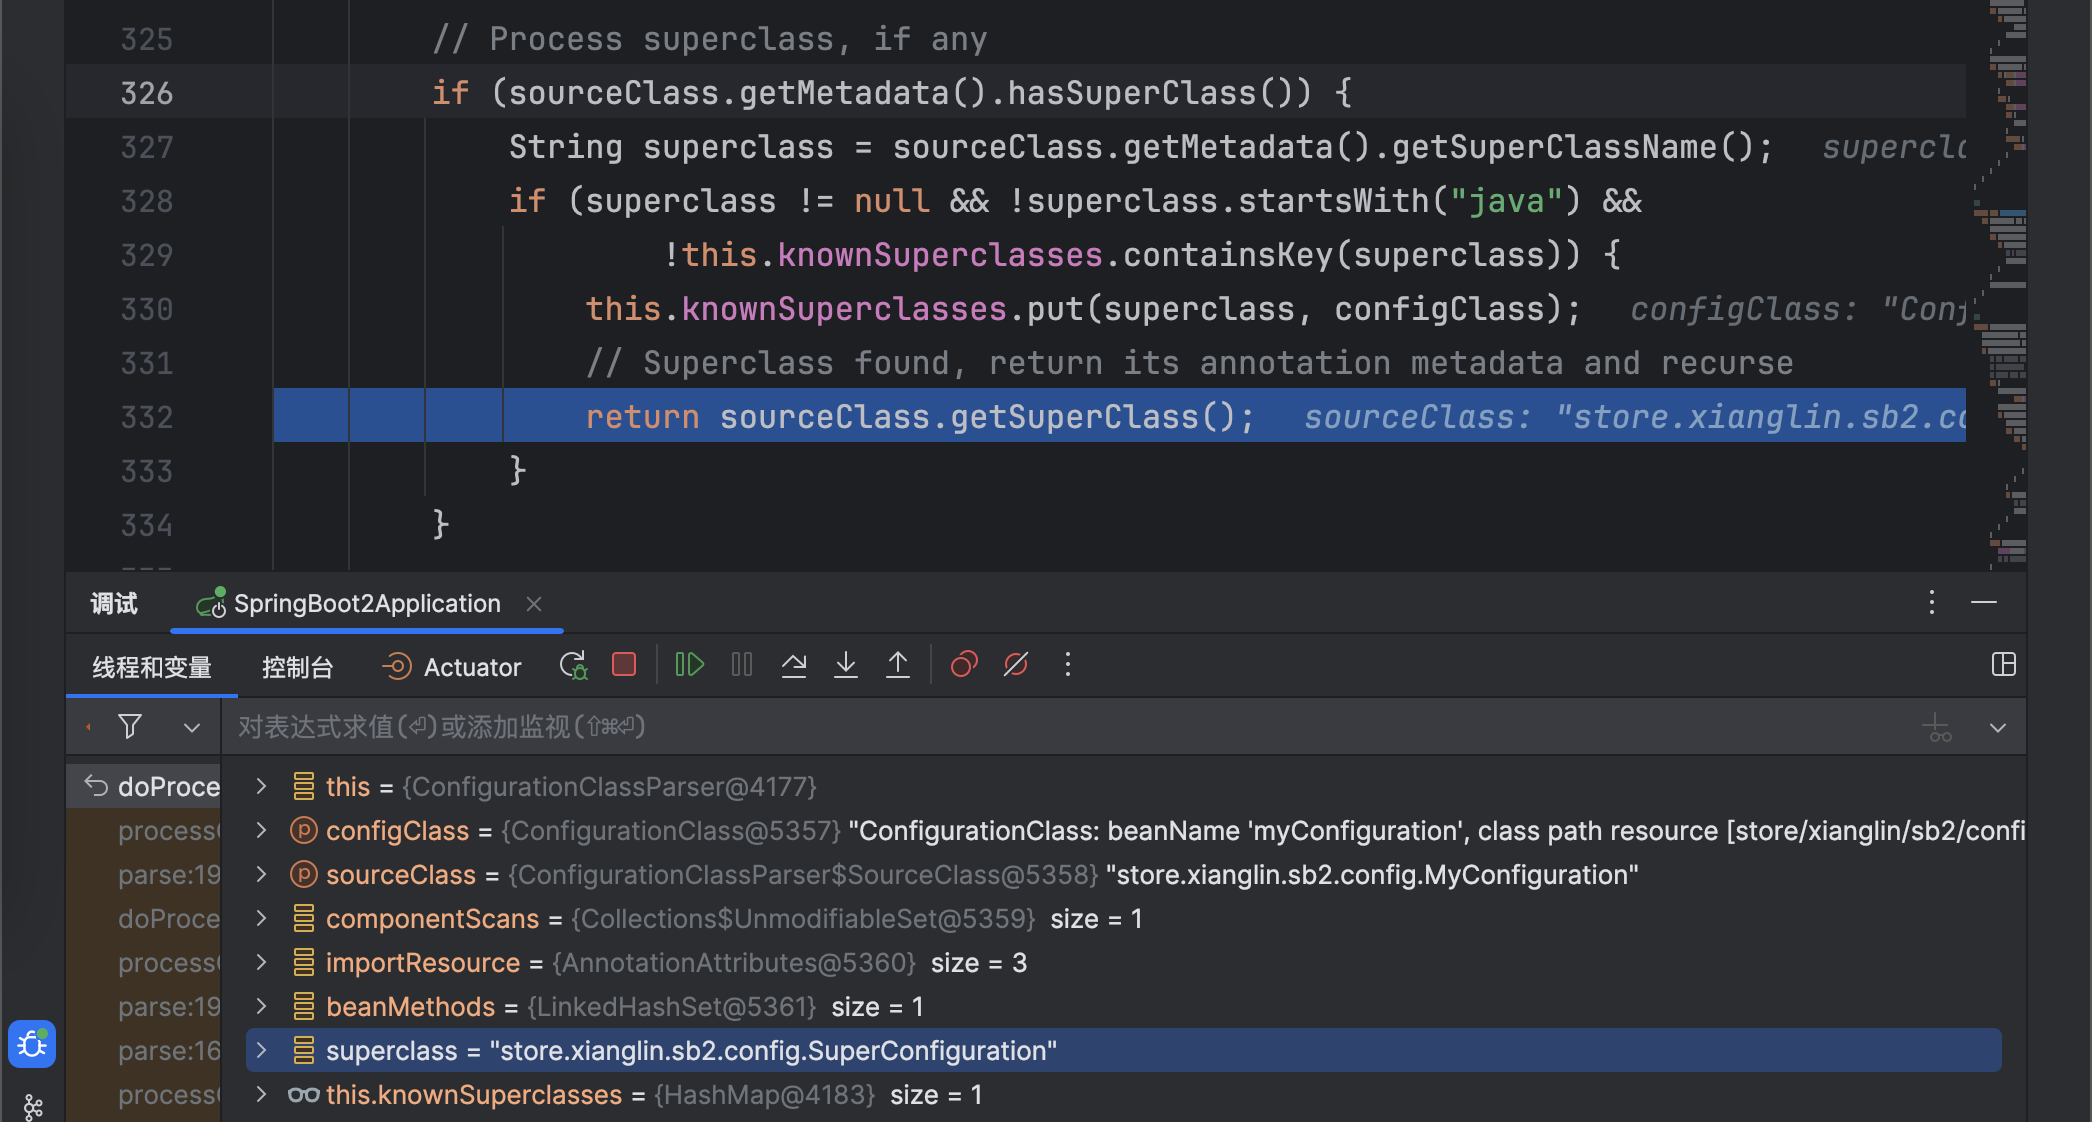
Task: Open the Debug tool window sidebar icon
Action: 32,1045
